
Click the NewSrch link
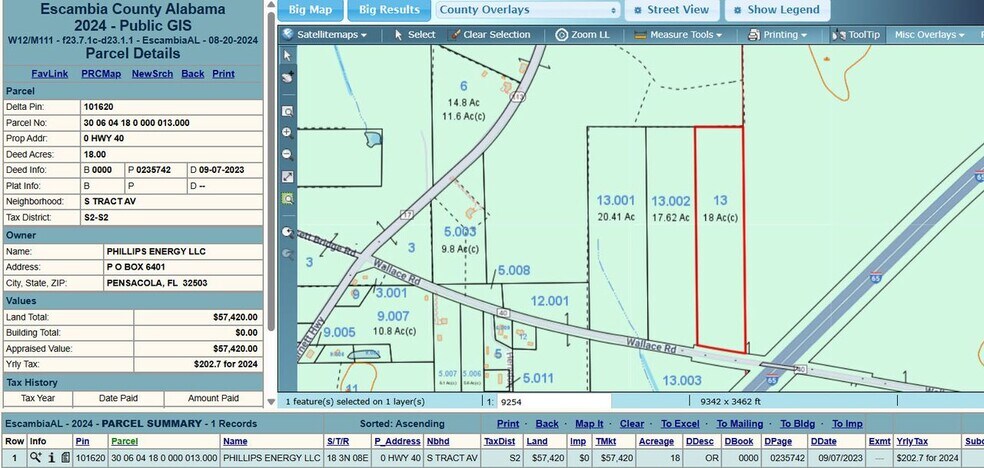[152, 74]
